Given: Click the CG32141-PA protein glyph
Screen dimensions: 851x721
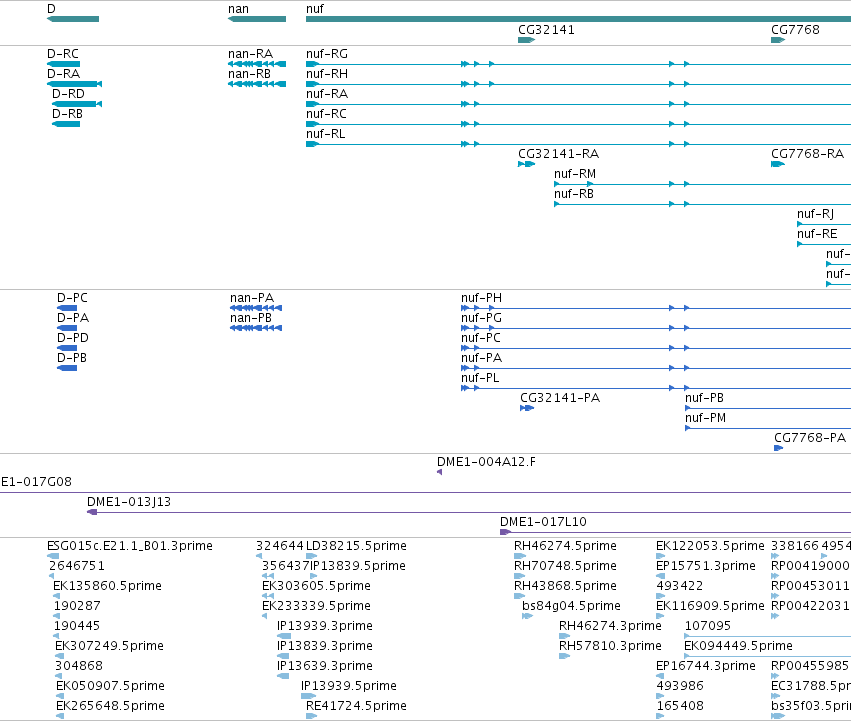Looking at the screenshot, I should click(x=527, y=408).
